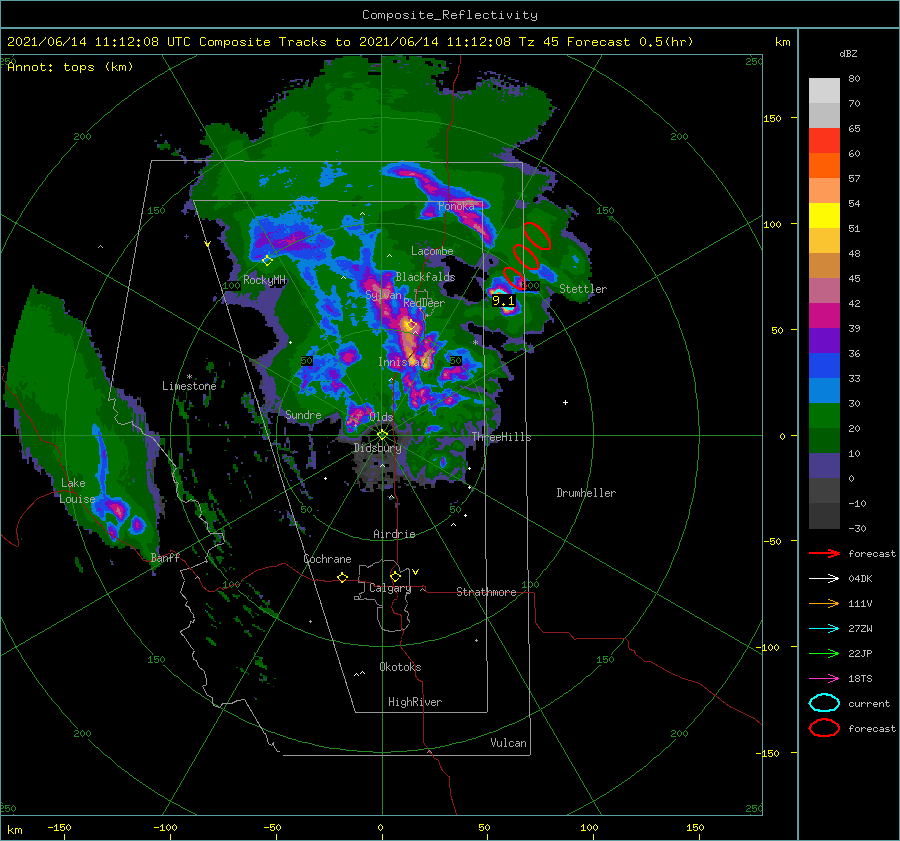The height and width of the screenshot is (841, 900).
Task: Click the yellow diamond marker above Calgary
Action: pyautogui.click(x=395, y=576)
